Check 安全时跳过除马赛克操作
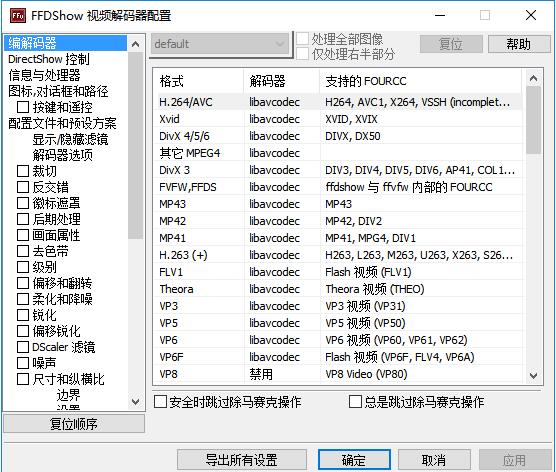Viewport: 556px width, 472px height. coord(160,402)
